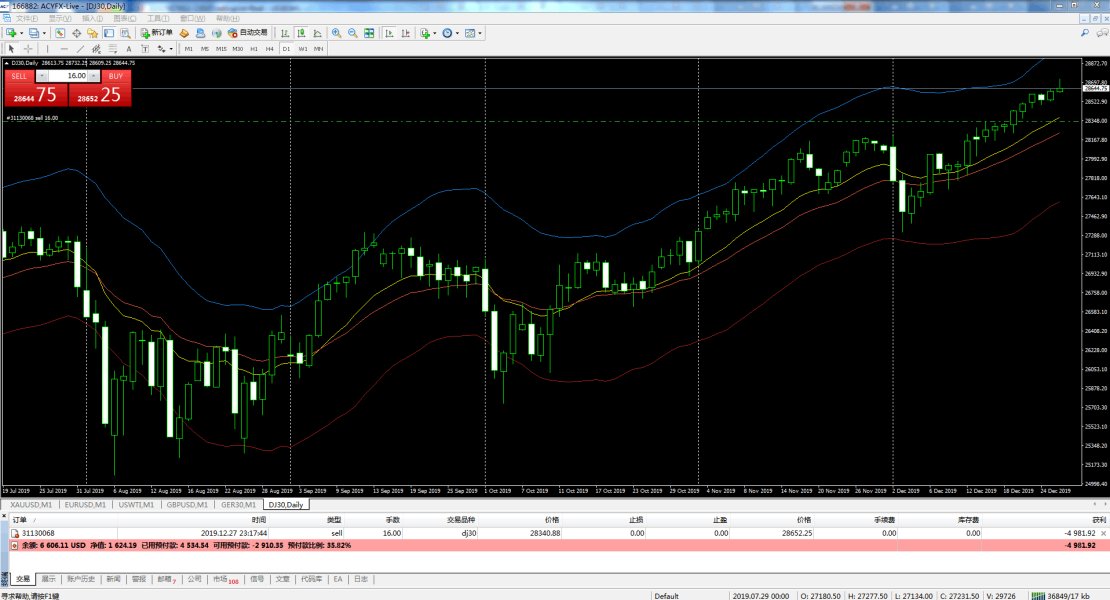The height and width of the screenshot is (600, 1110).
Task: Click the 新订单 (New Order) toolbar button
Action: coord(155,33)
